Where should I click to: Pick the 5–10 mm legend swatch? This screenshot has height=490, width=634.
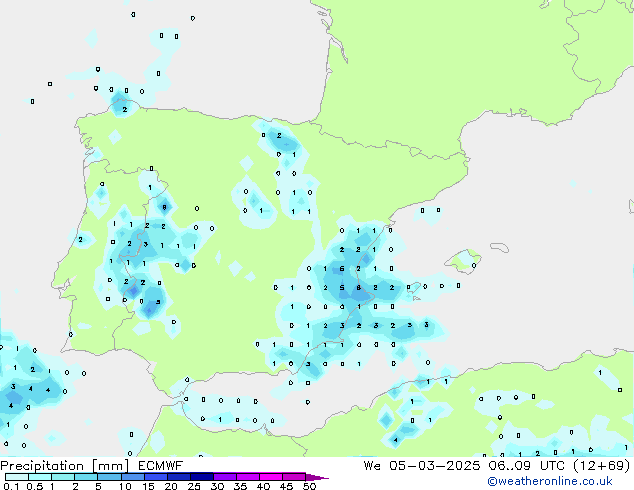[109, 477]
